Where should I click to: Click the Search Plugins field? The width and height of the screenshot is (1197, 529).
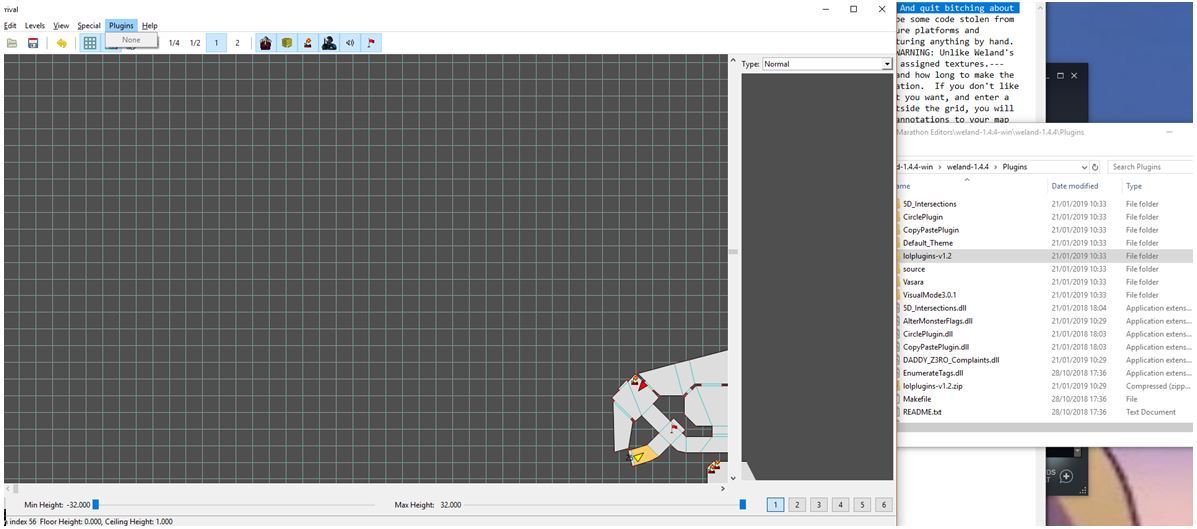[x=1150, y=167]
